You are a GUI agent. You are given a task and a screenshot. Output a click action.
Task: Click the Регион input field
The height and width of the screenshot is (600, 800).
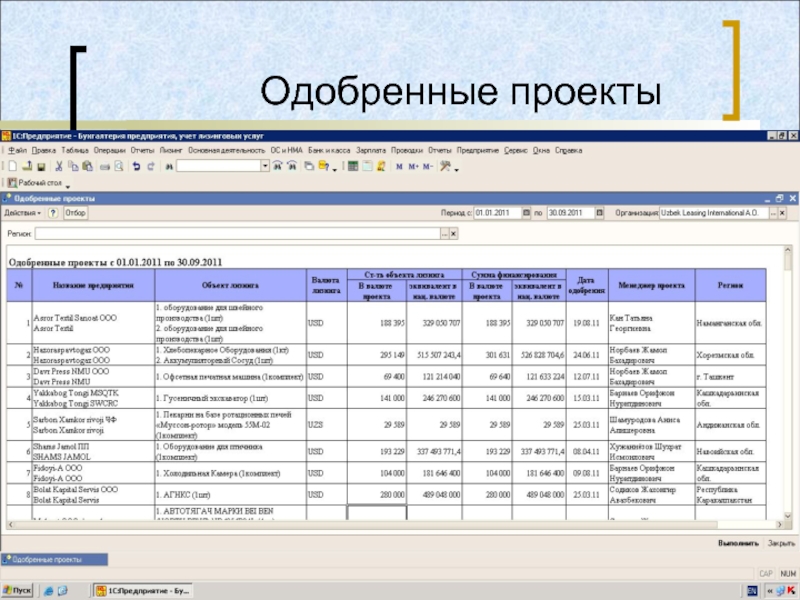237,234
